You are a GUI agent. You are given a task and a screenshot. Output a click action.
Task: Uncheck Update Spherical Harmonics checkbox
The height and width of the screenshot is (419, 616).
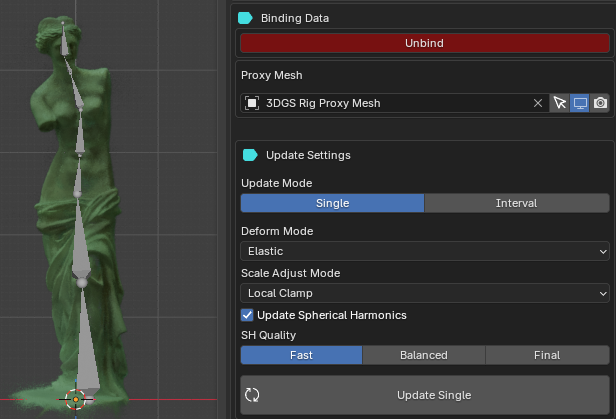247,315
